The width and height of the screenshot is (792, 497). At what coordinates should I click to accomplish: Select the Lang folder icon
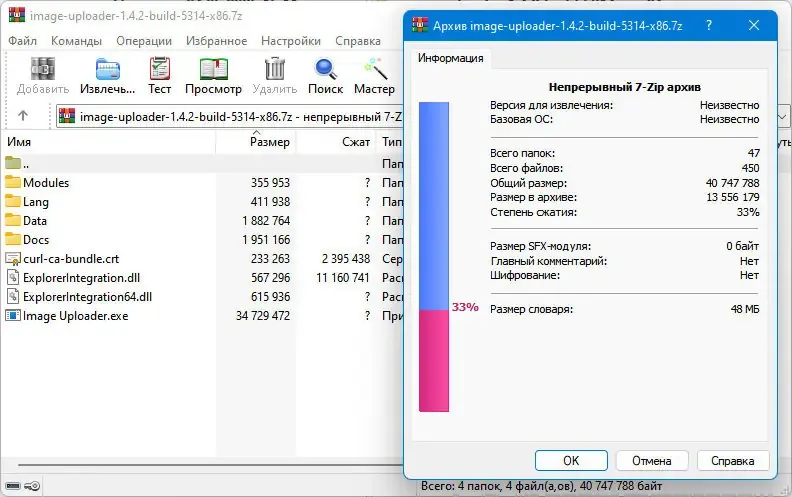pos(13,202)
